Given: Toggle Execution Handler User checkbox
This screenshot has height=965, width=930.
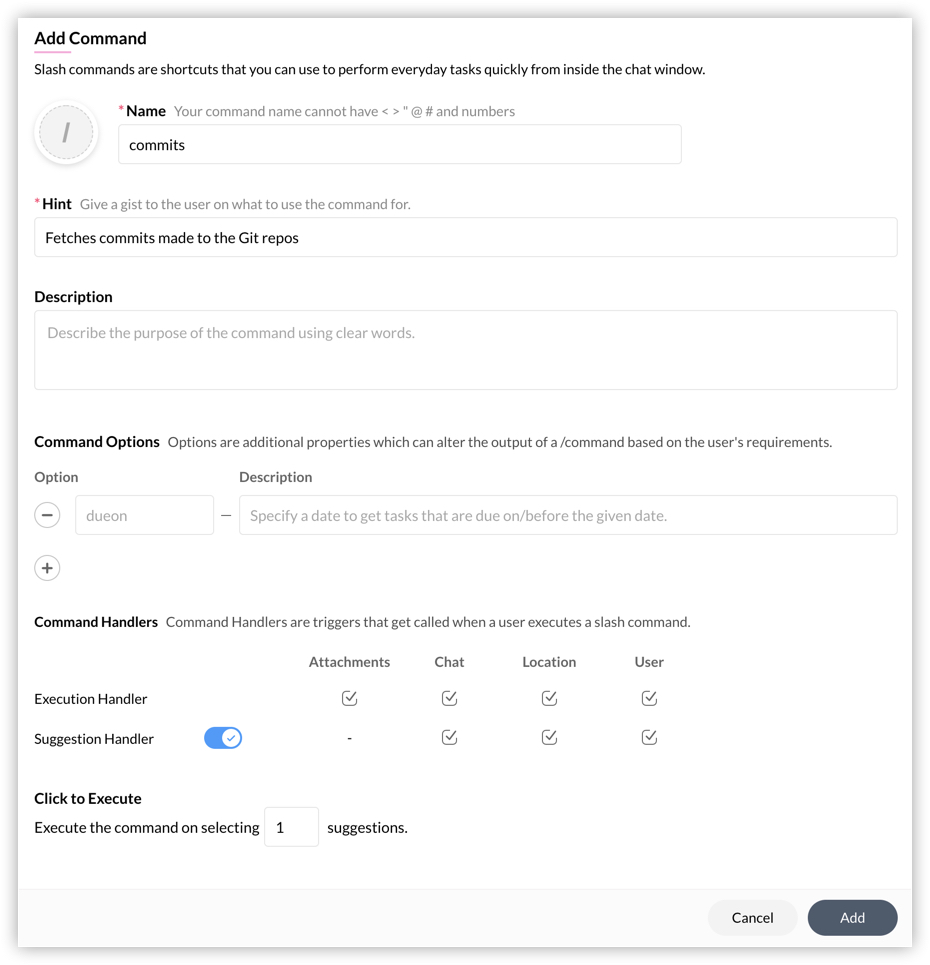Looking at the screenshot, I should (649, 698).
